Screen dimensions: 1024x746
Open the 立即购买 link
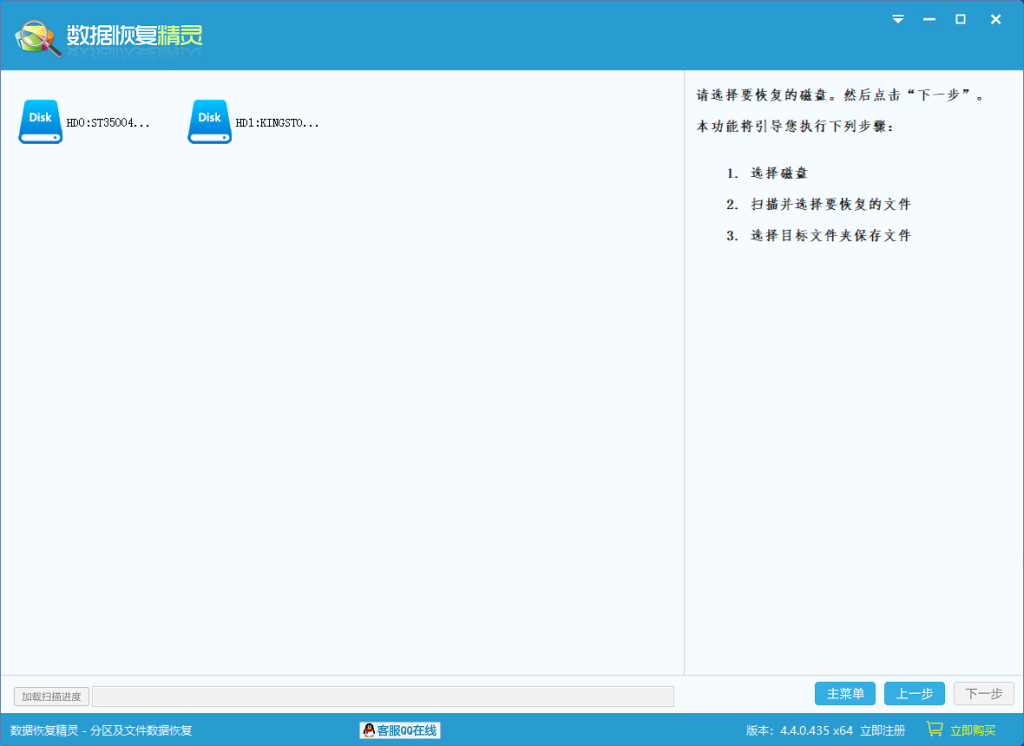click(972, 730)
